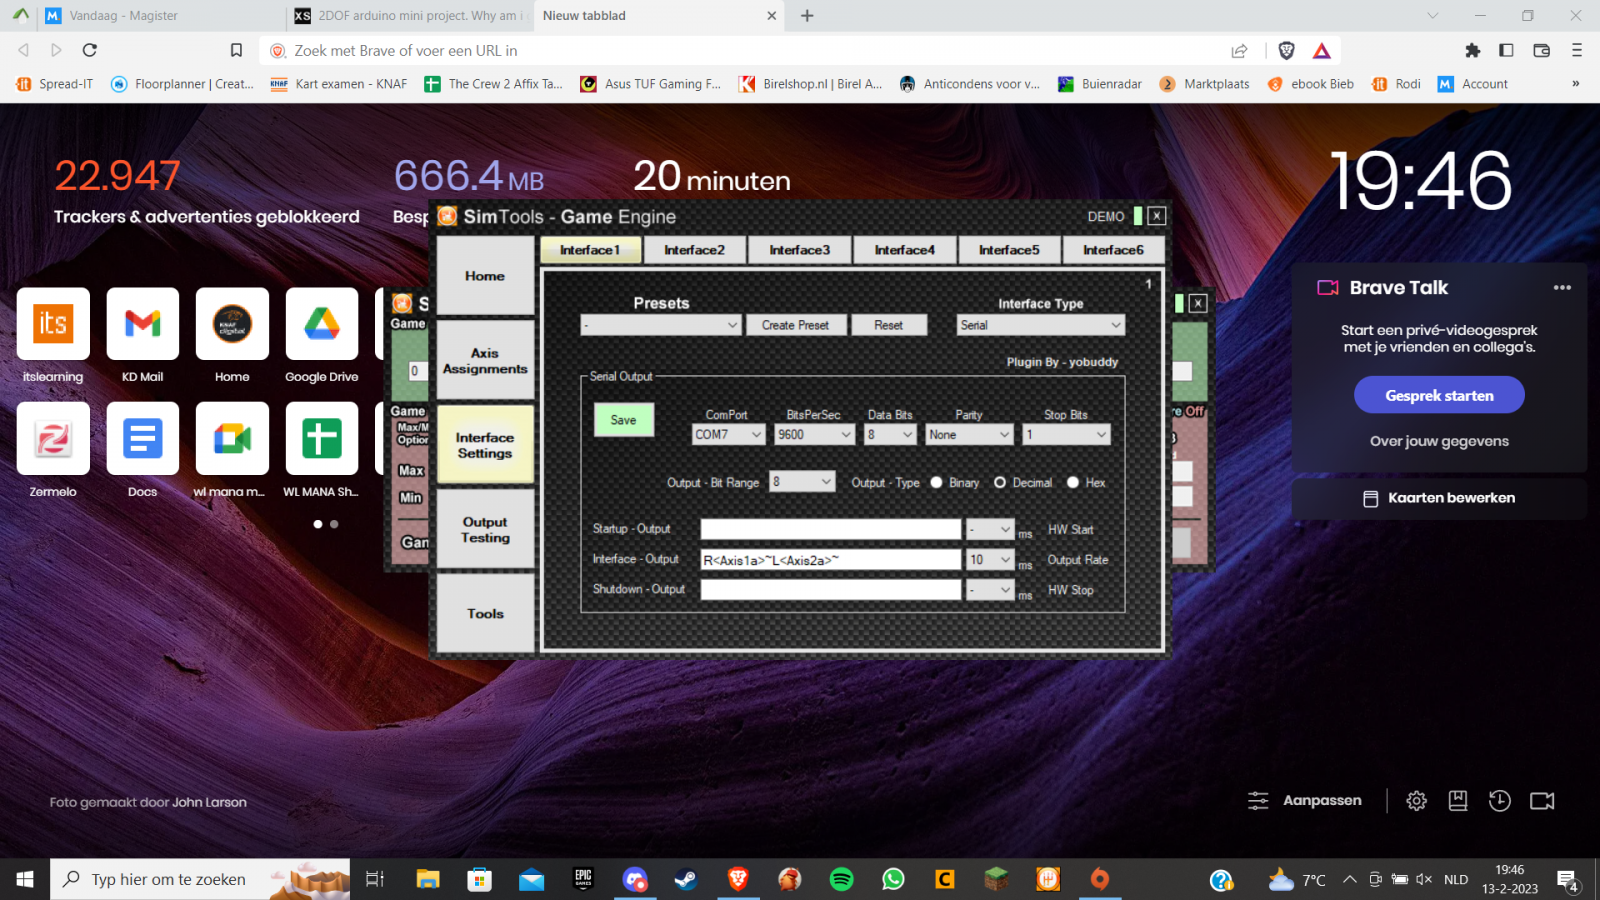Open the wl mana m... Meet tile

pos(232,438)
